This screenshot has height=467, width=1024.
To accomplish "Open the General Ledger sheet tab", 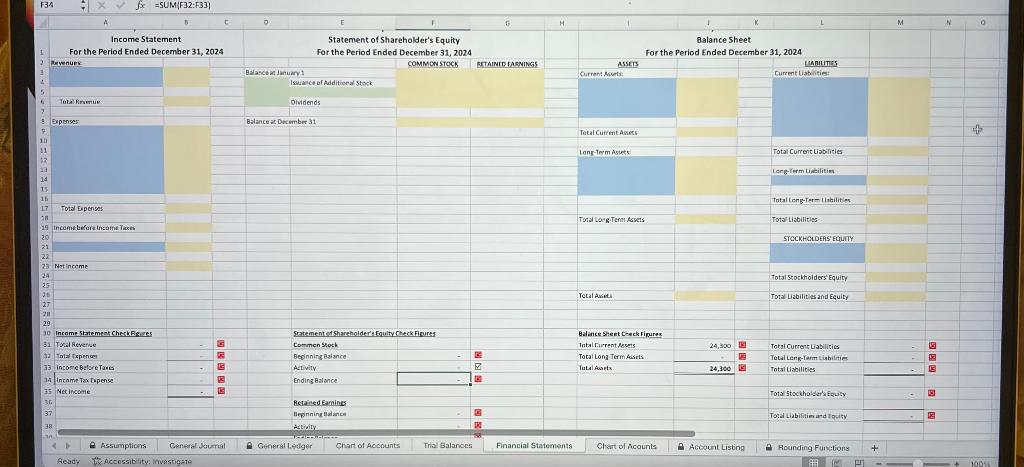I will point(279,446).
